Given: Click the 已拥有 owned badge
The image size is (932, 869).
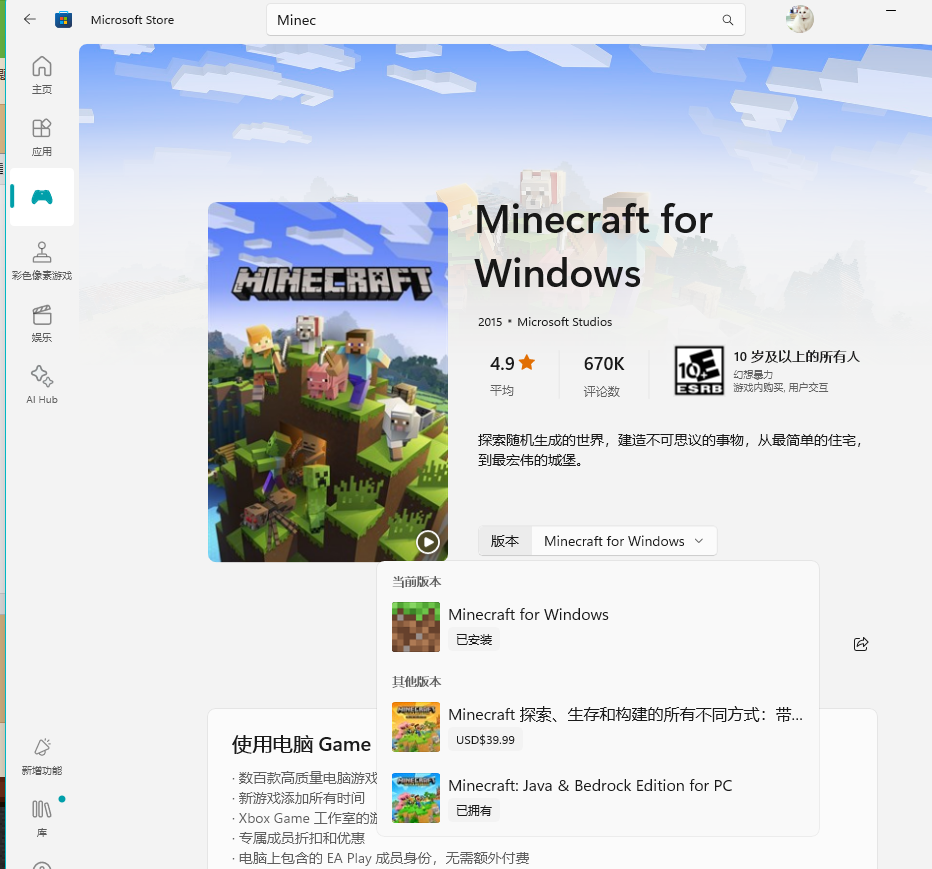Looking at the screenshot, I should (x=474, y=810).
